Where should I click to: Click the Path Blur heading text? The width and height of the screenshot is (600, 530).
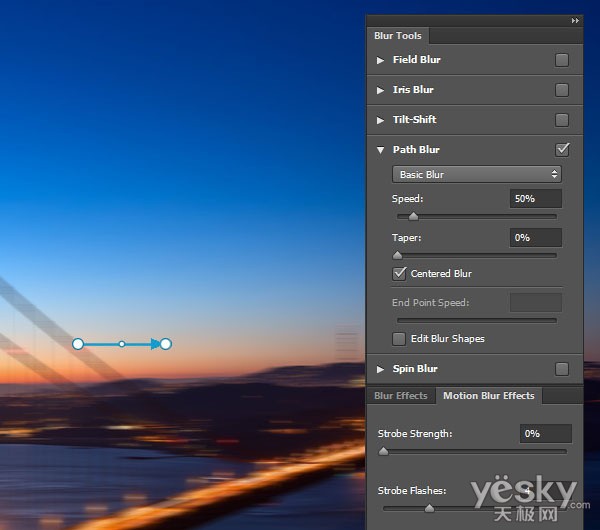pos(416,150)
